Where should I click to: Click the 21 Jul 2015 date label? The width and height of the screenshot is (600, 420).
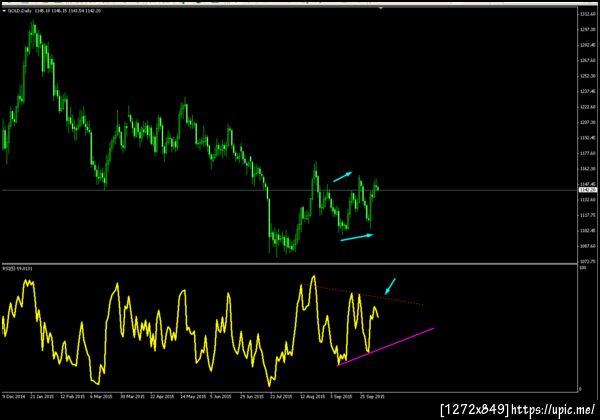[x=281, y=397]
